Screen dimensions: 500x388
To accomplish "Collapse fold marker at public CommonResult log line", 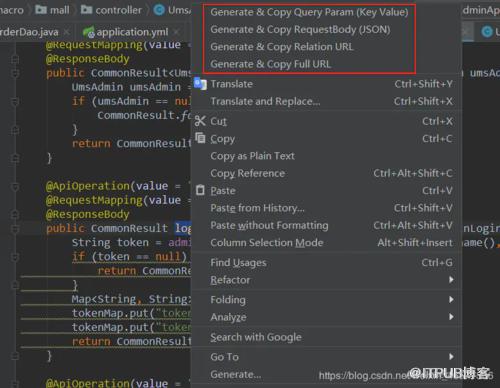I will (15, 229).
